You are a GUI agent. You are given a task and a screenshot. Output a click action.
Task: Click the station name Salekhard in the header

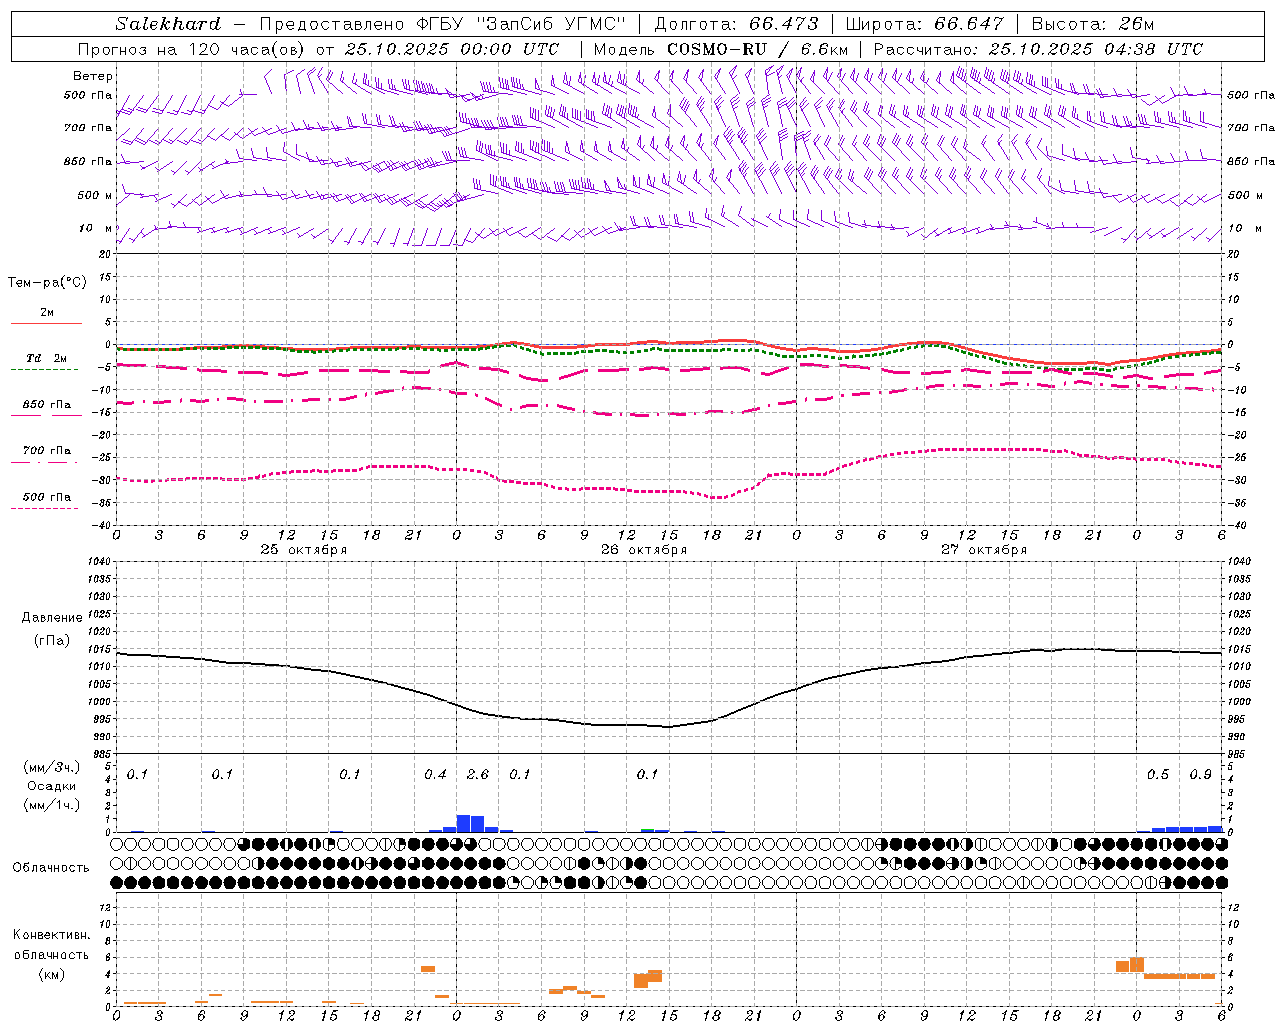[168, 24]
